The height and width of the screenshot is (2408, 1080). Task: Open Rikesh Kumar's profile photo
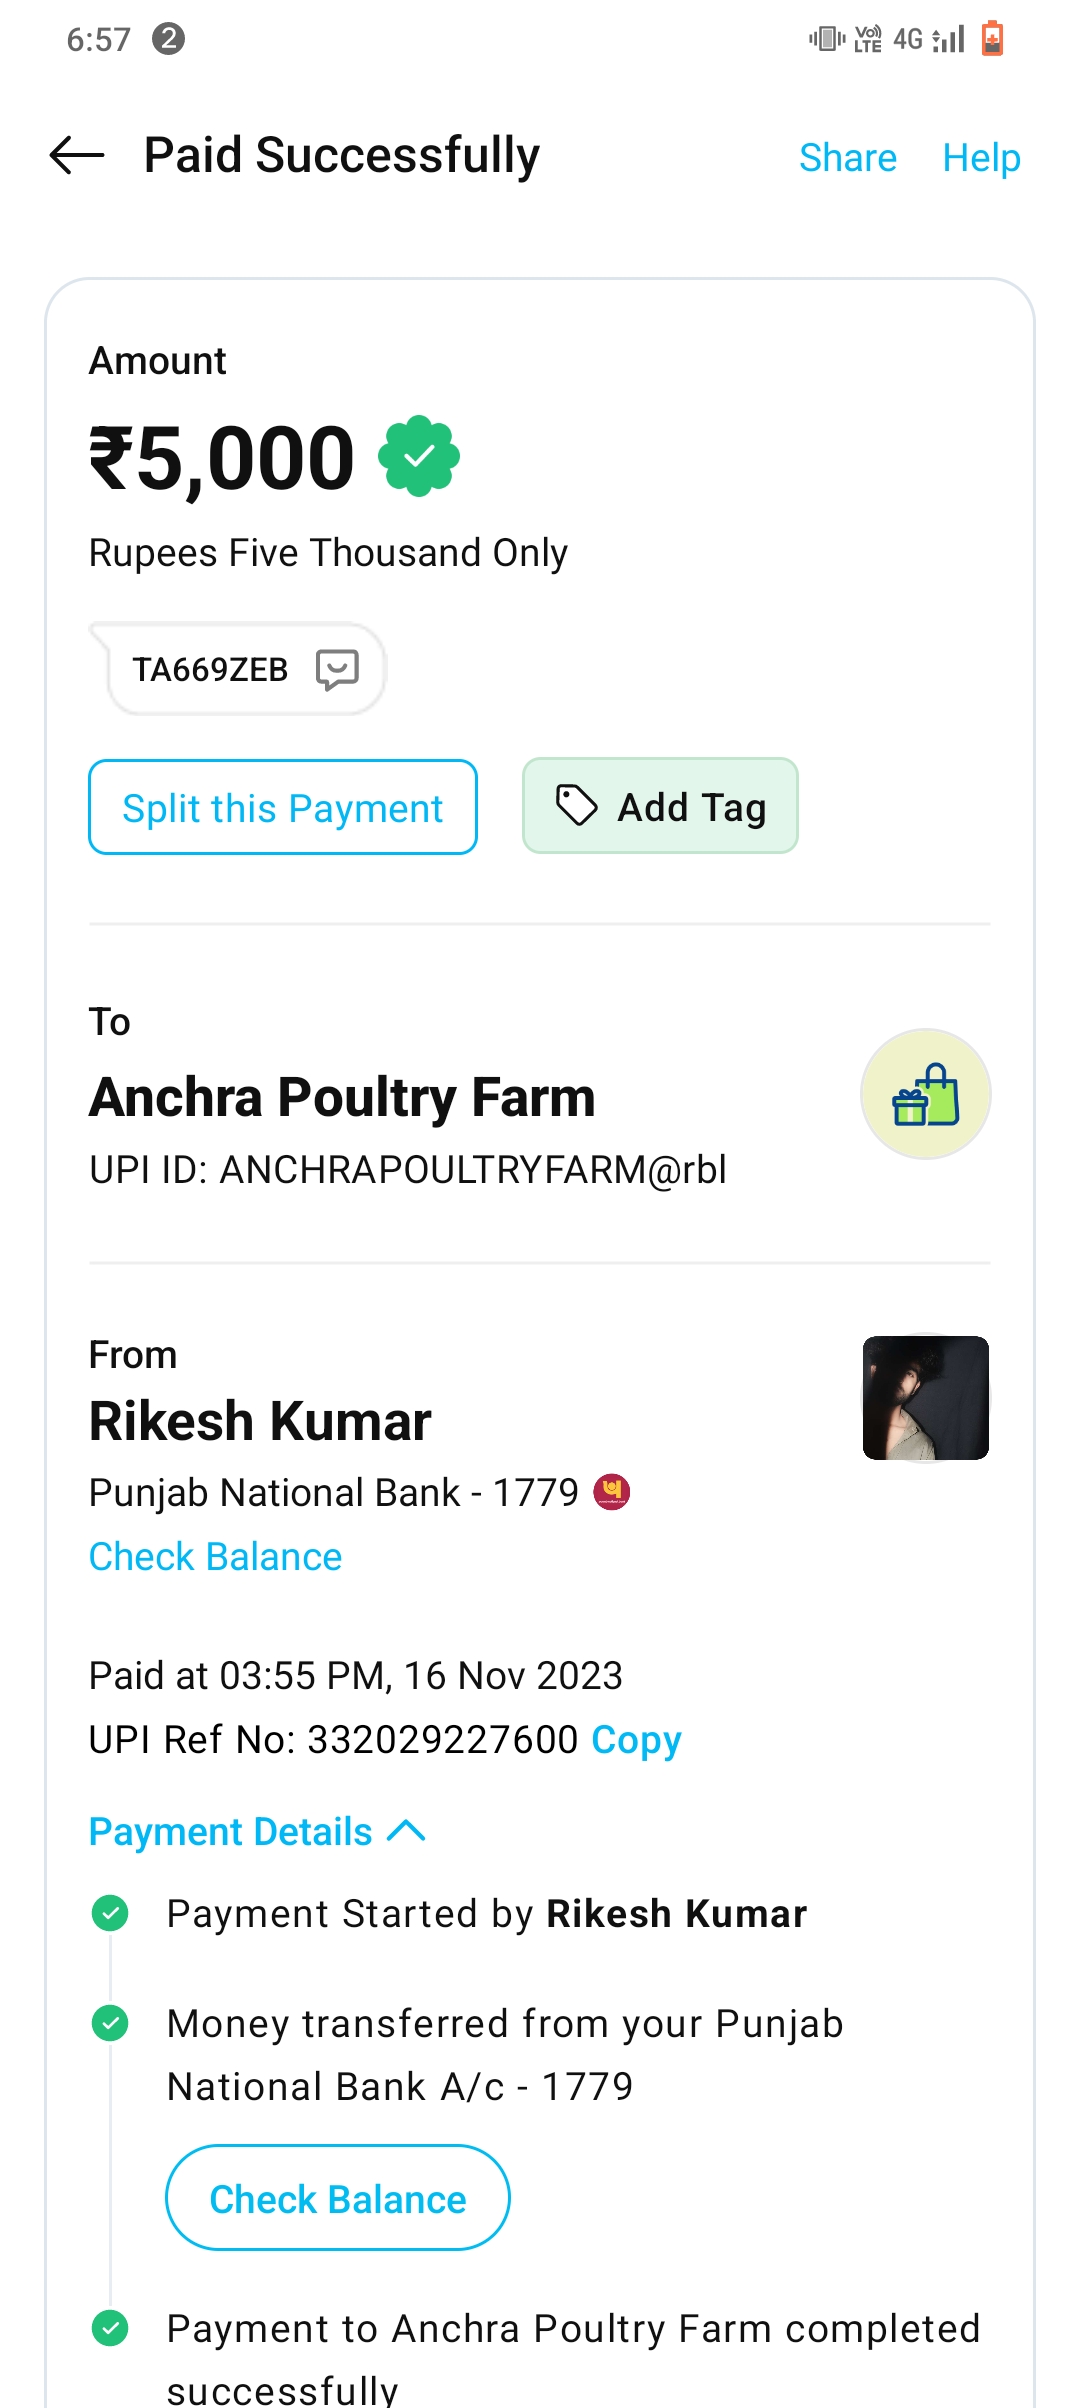[925, 1398]
